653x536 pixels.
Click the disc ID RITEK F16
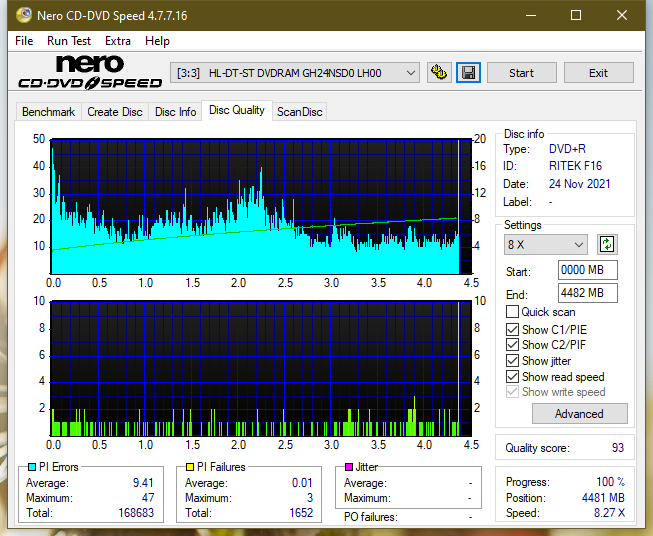pyautogui.click(x=575, y=166)
